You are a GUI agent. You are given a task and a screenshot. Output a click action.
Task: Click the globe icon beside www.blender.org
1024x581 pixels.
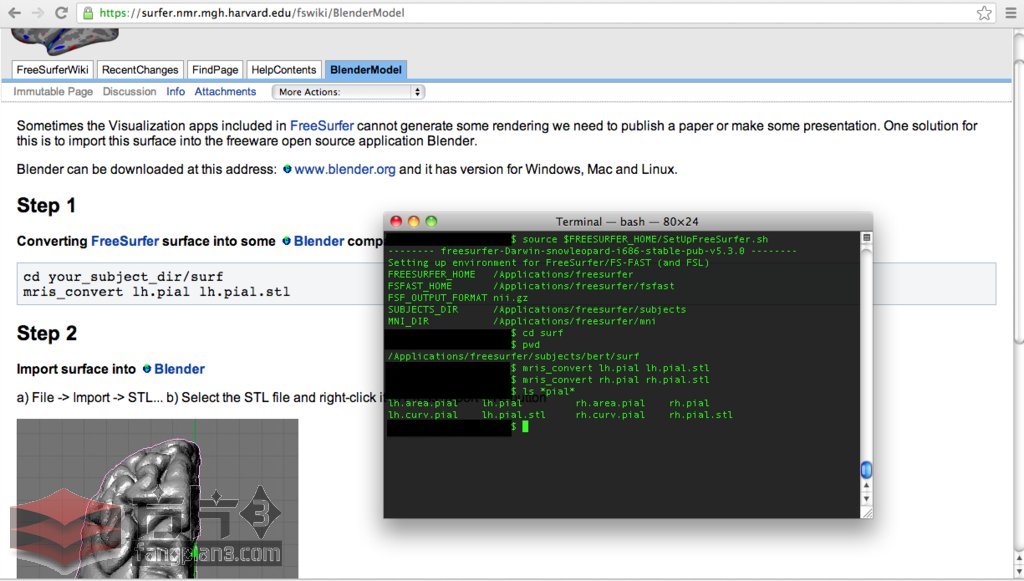click(x=287, y=169)
